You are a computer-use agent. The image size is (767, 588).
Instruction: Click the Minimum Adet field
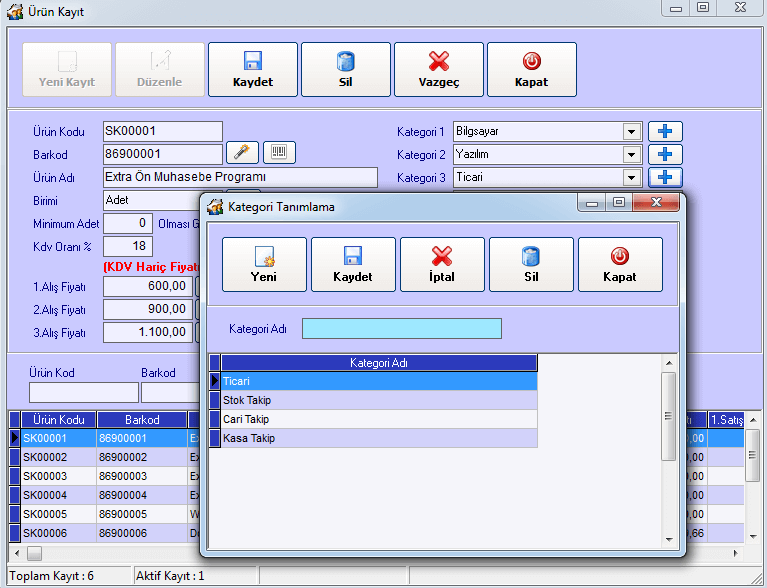pos(128,224)
